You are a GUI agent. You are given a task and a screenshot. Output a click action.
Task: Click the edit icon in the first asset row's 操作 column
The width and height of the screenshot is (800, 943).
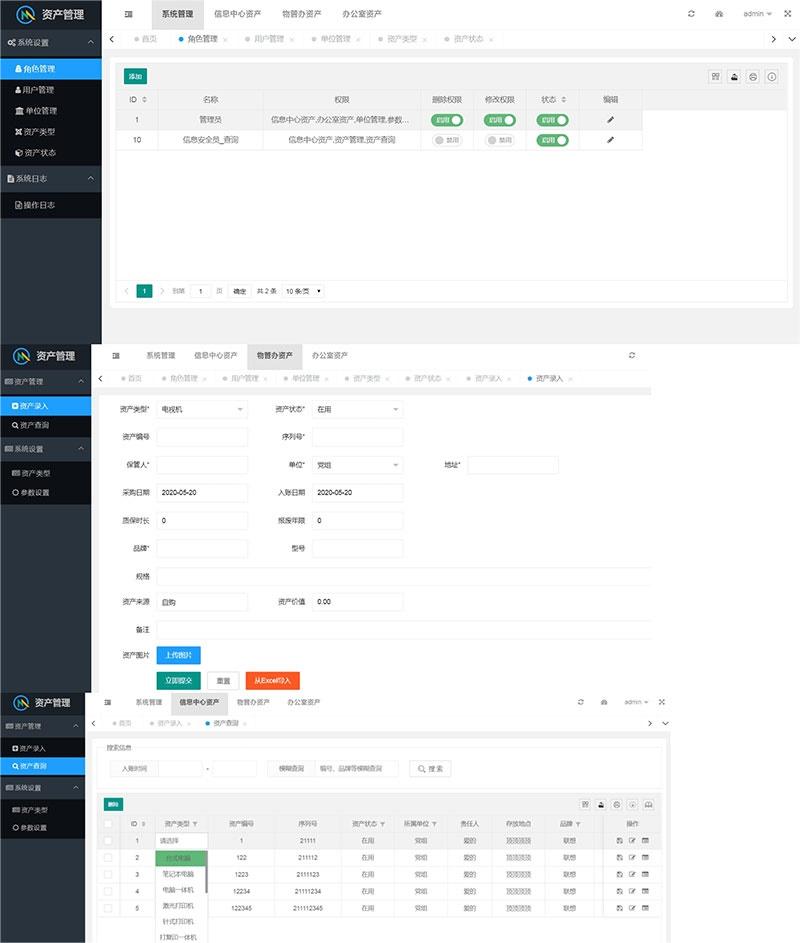click(x=632, y=841)
